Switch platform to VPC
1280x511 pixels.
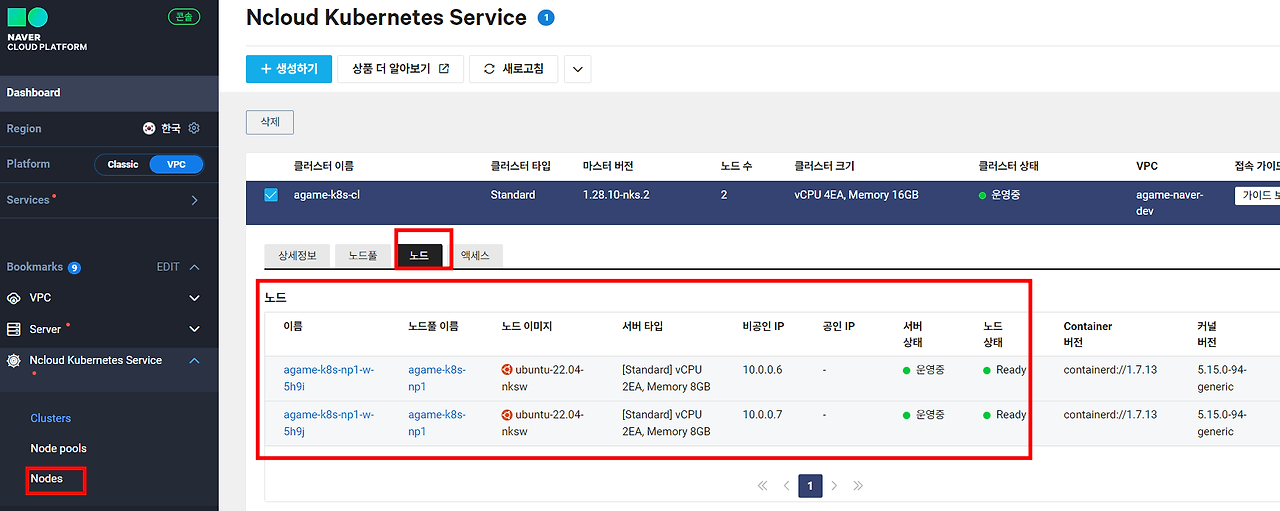pyautogui.click(x=176, y=164)
